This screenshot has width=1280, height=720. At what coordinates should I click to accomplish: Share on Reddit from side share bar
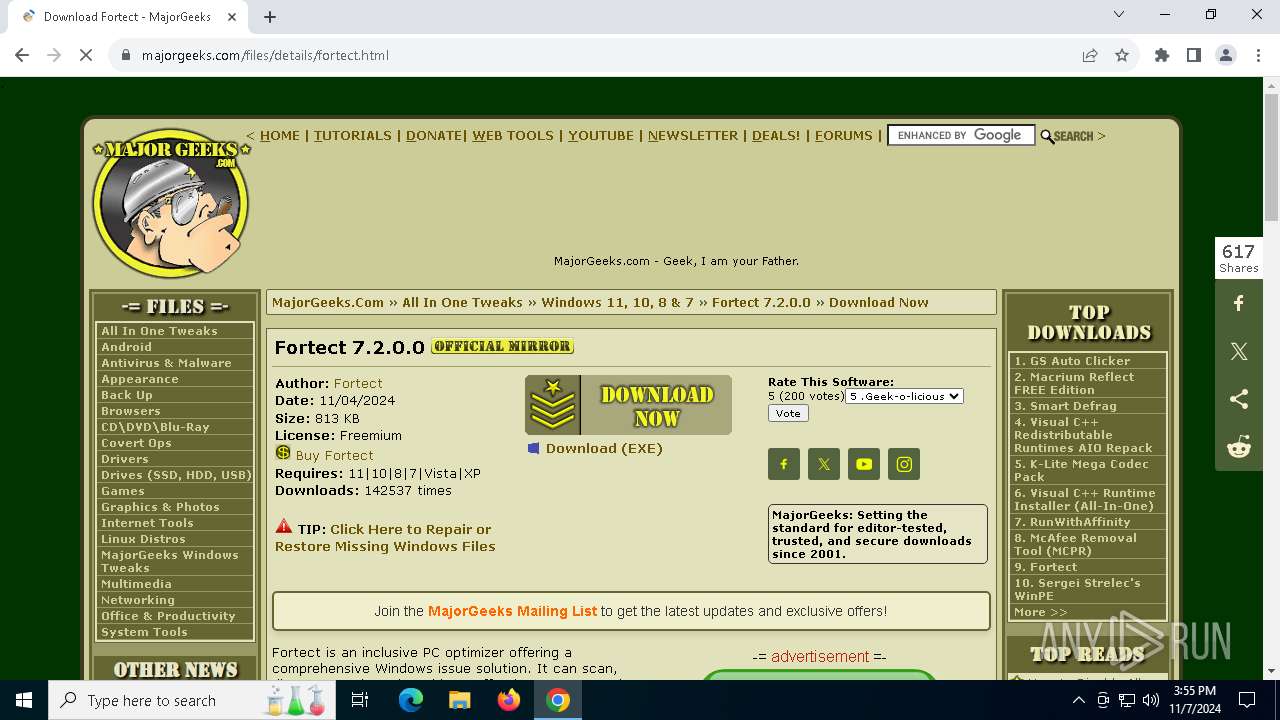[1239, 447]
